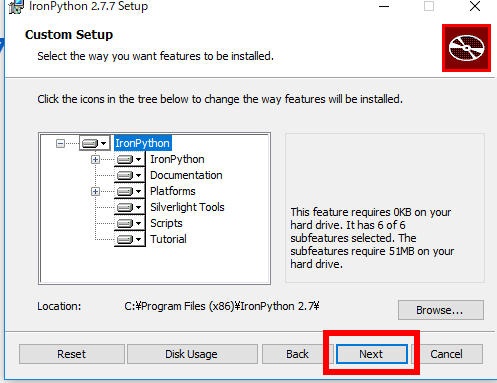Minimize the IronPython Setup window
Screen dimensions: 497x383
pos(384,6)
